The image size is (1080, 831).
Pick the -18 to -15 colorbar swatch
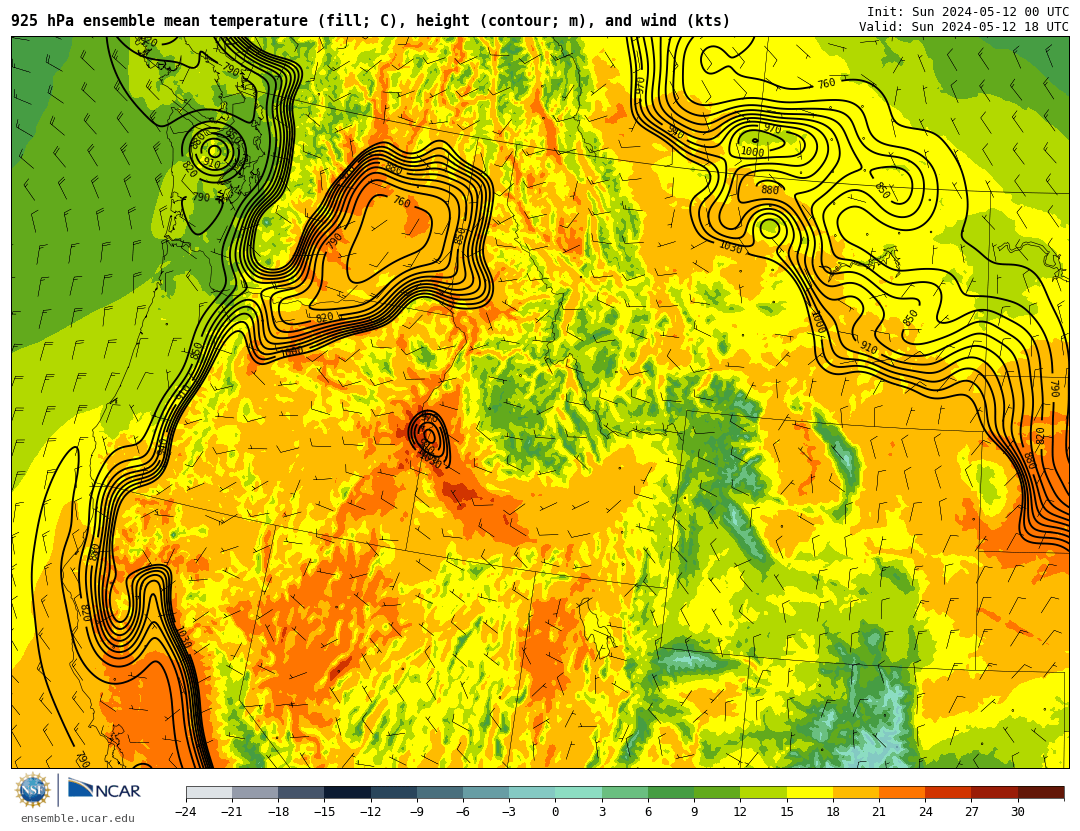(x=302, y=792)
